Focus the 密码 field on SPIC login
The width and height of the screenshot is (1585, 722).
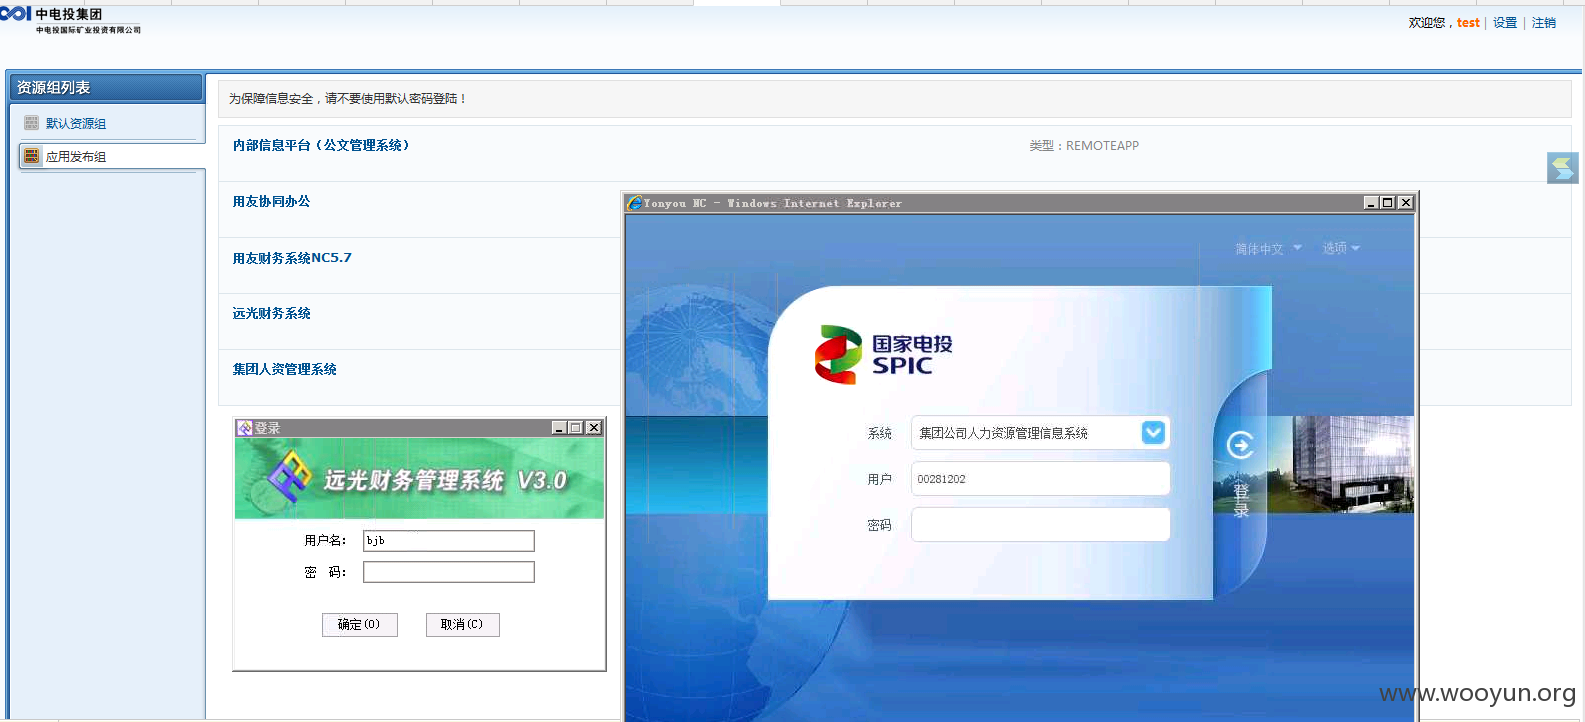point(1040,525)
